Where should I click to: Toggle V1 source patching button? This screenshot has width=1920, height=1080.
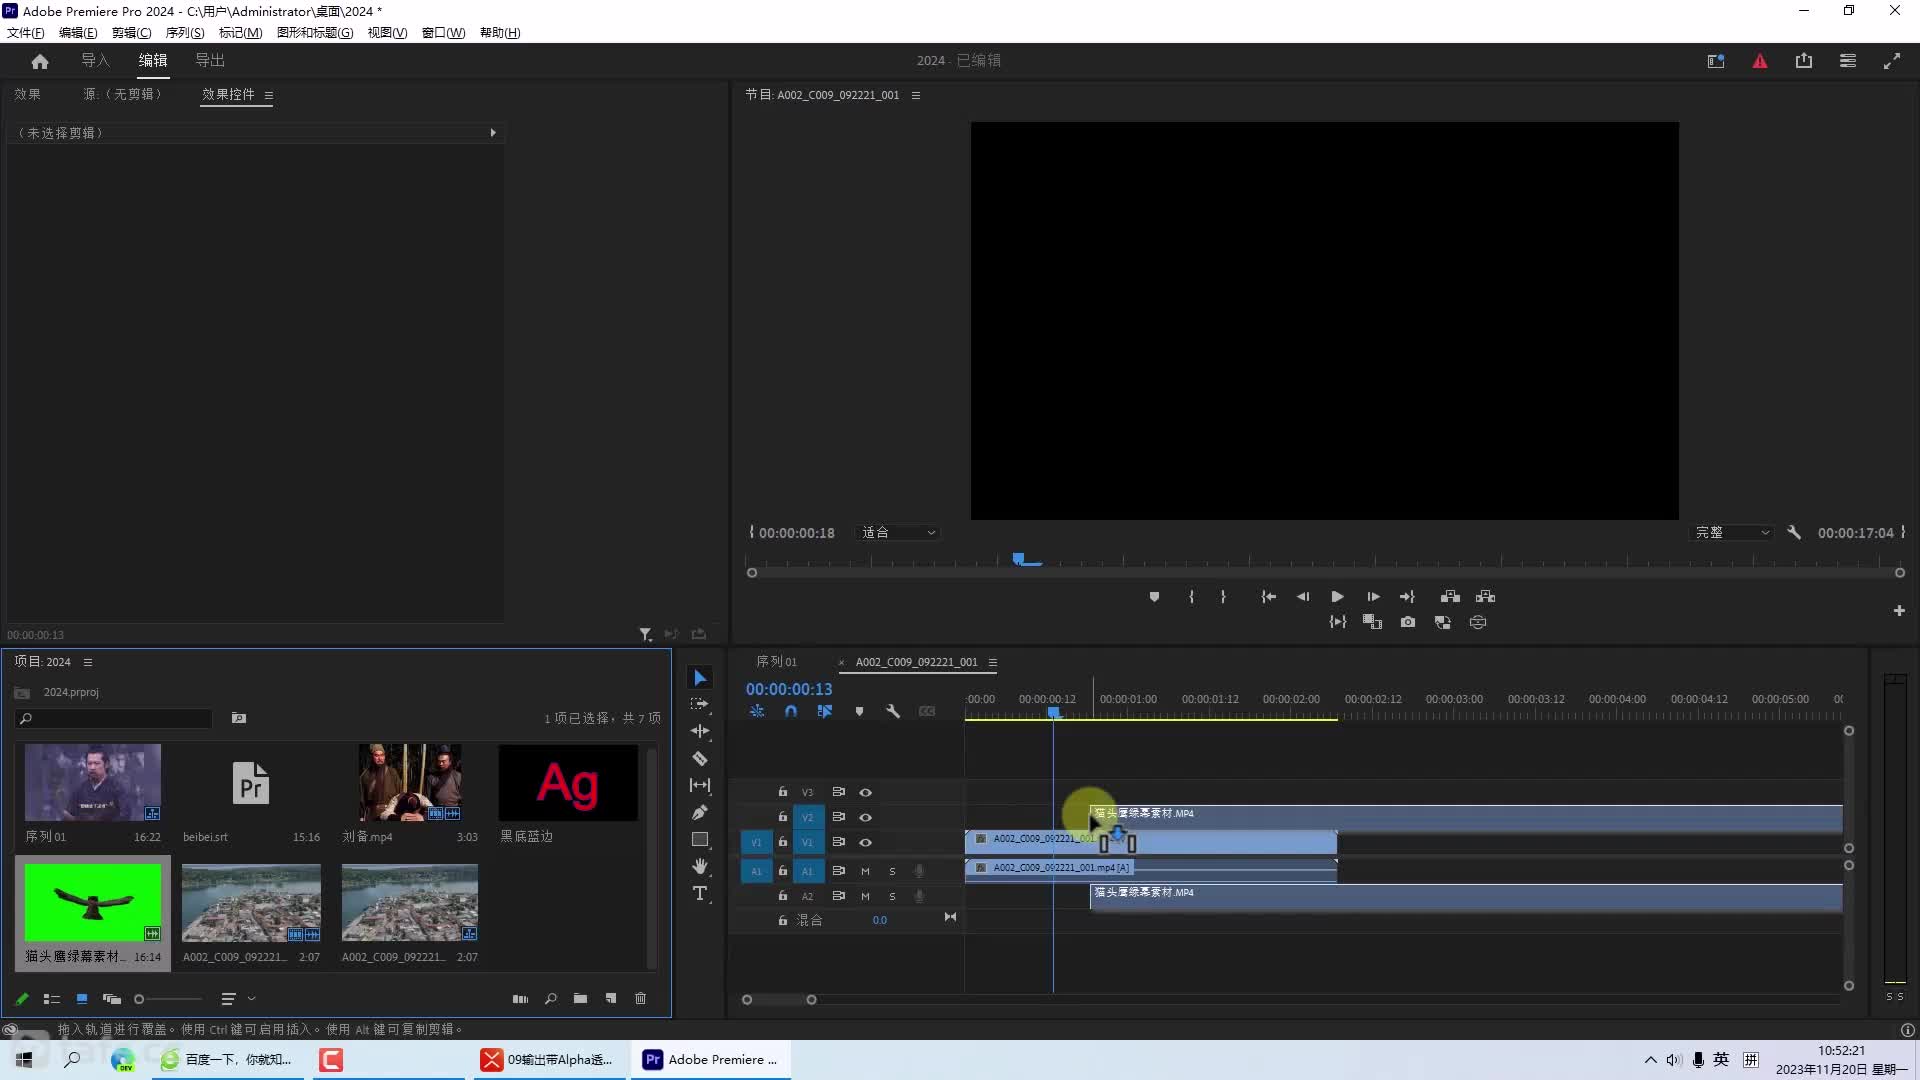756,842
